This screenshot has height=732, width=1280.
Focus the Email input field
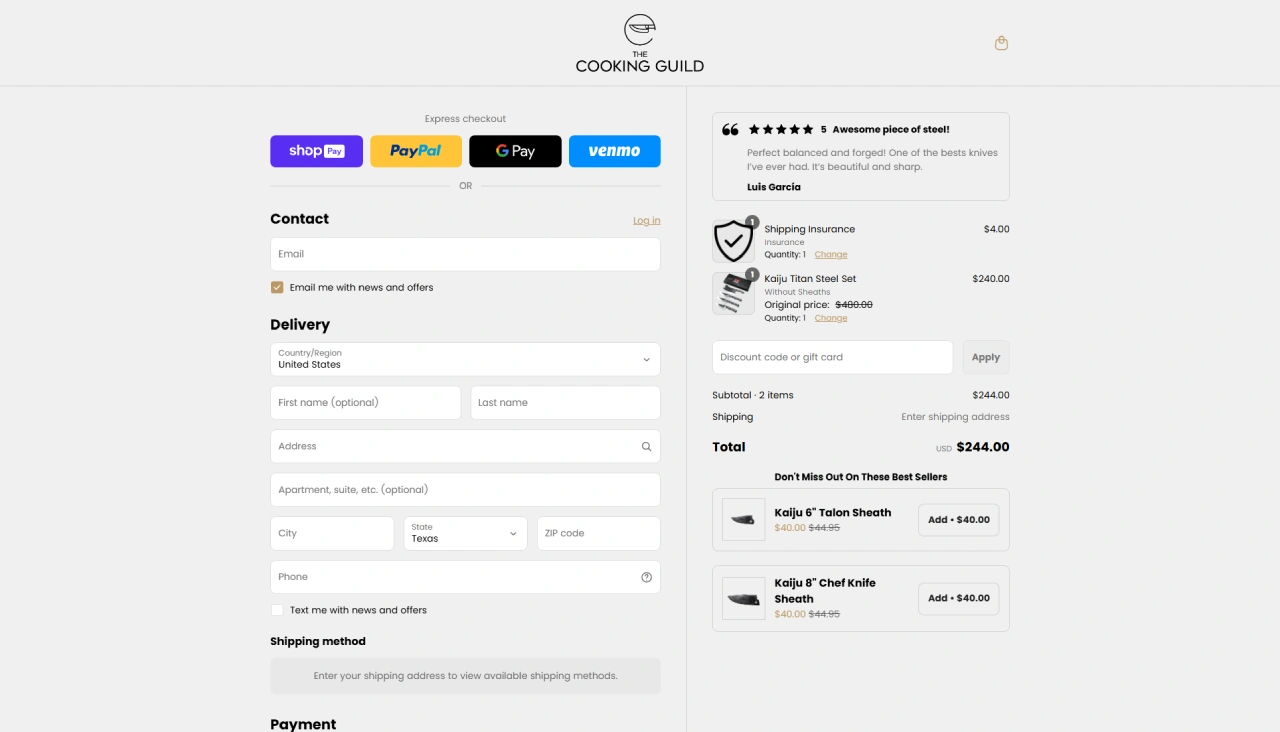tap(465, 254)
